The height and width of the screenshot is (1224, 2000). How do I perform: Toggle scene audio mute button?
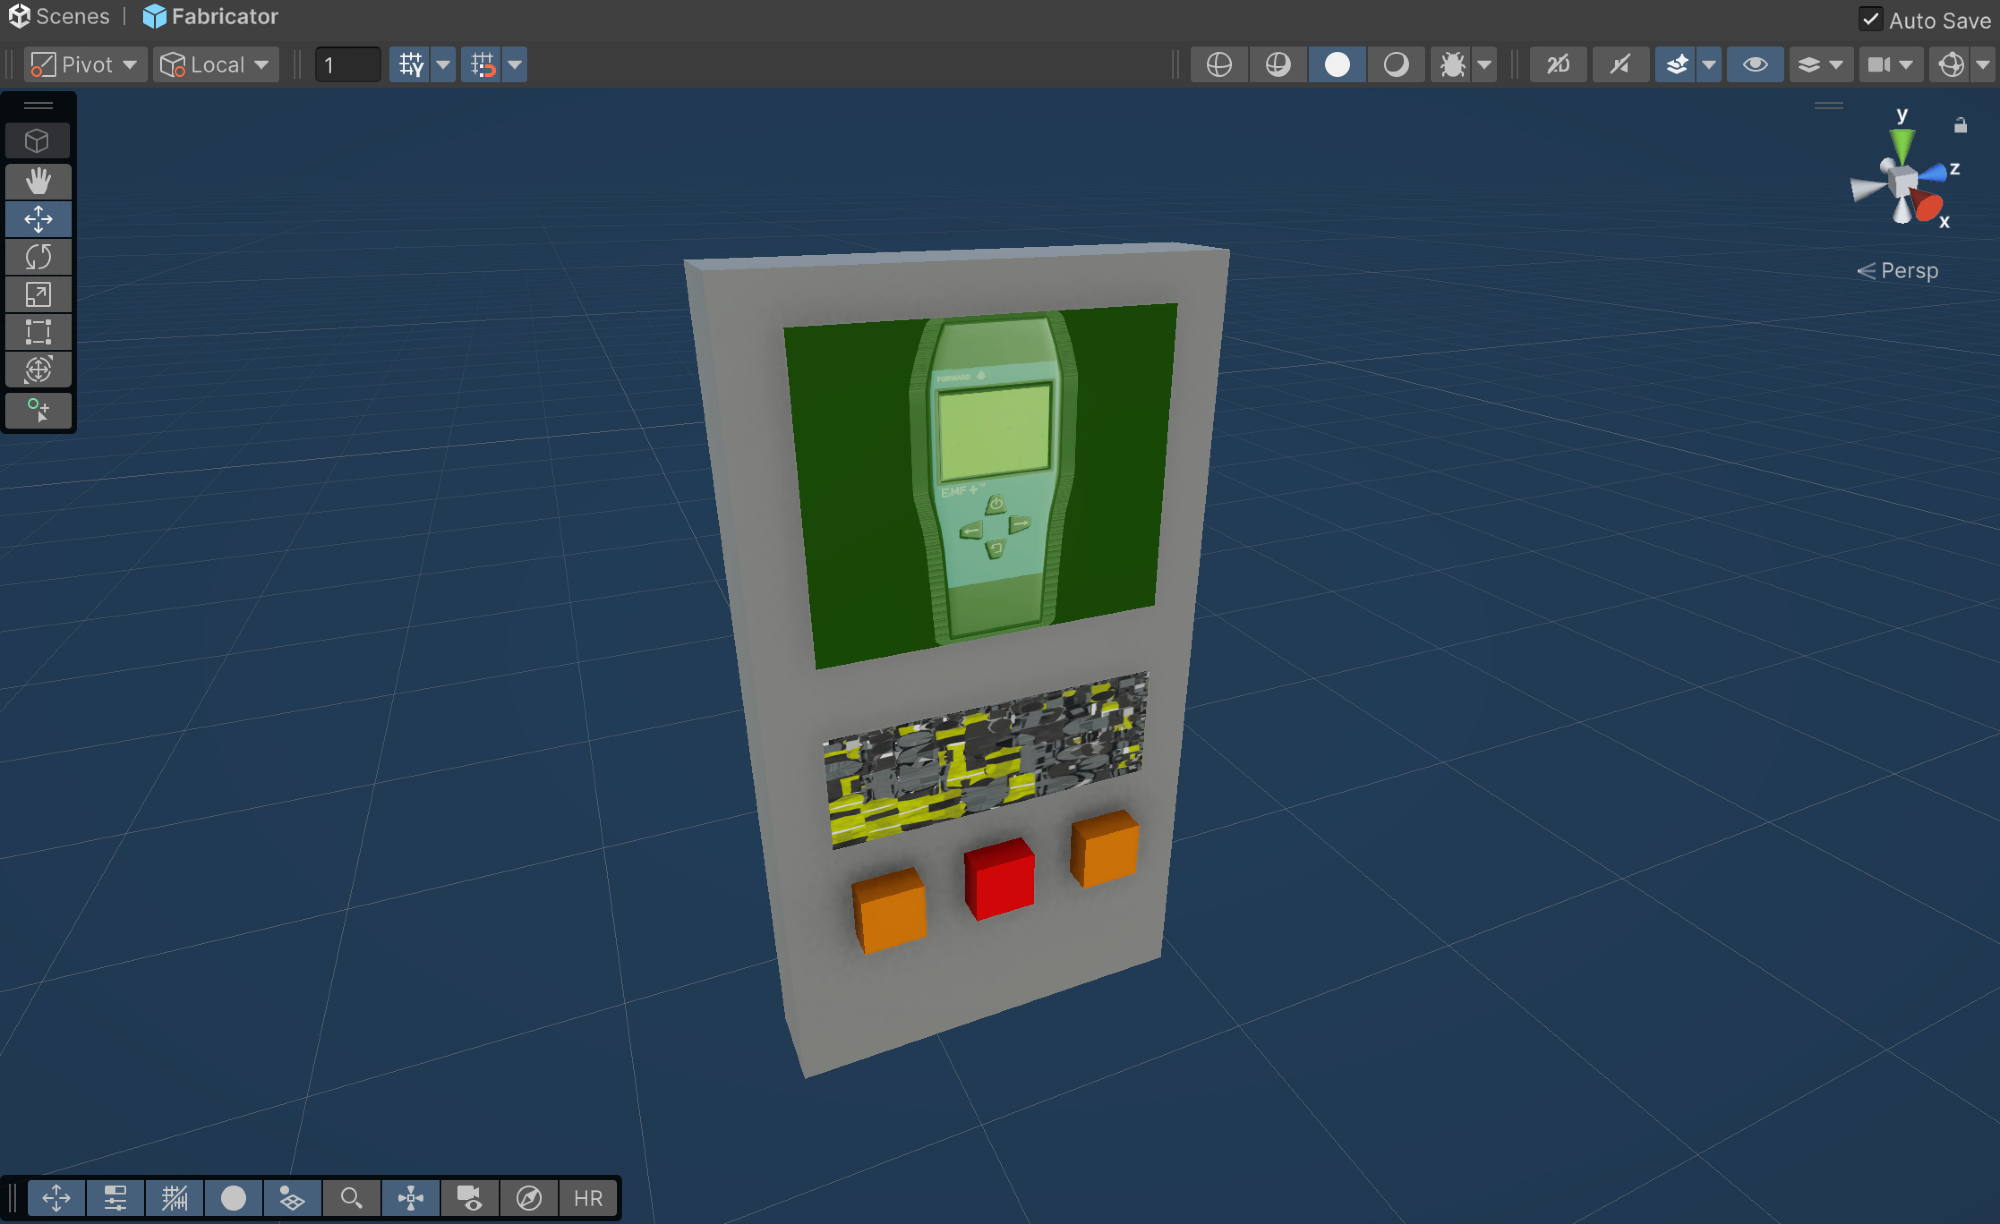(x=1620, y=65)
